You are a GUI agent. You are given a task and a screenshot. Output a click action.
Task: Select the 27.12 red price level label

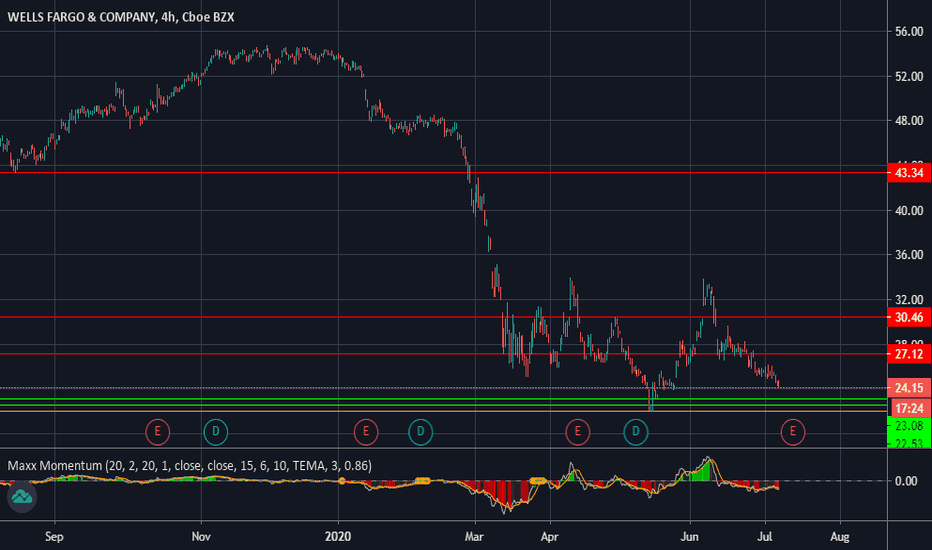click(909, 354)
